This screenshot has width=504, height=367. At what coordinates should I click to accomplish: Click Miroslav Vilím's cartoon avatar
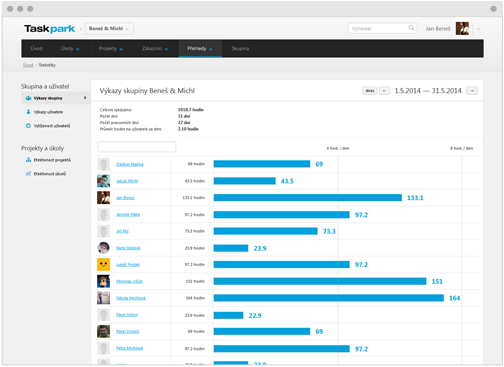(103, 281)
